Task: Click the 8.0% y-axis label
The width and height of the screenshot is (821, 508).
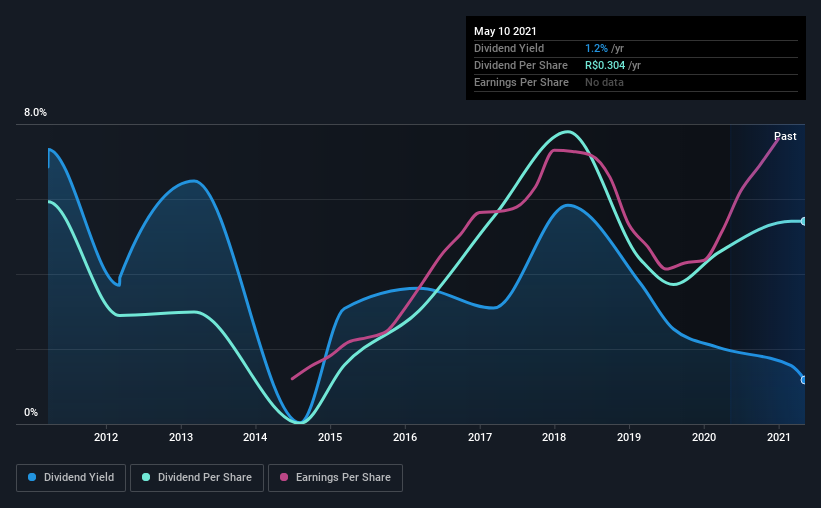Action: (x=35, y=113)
